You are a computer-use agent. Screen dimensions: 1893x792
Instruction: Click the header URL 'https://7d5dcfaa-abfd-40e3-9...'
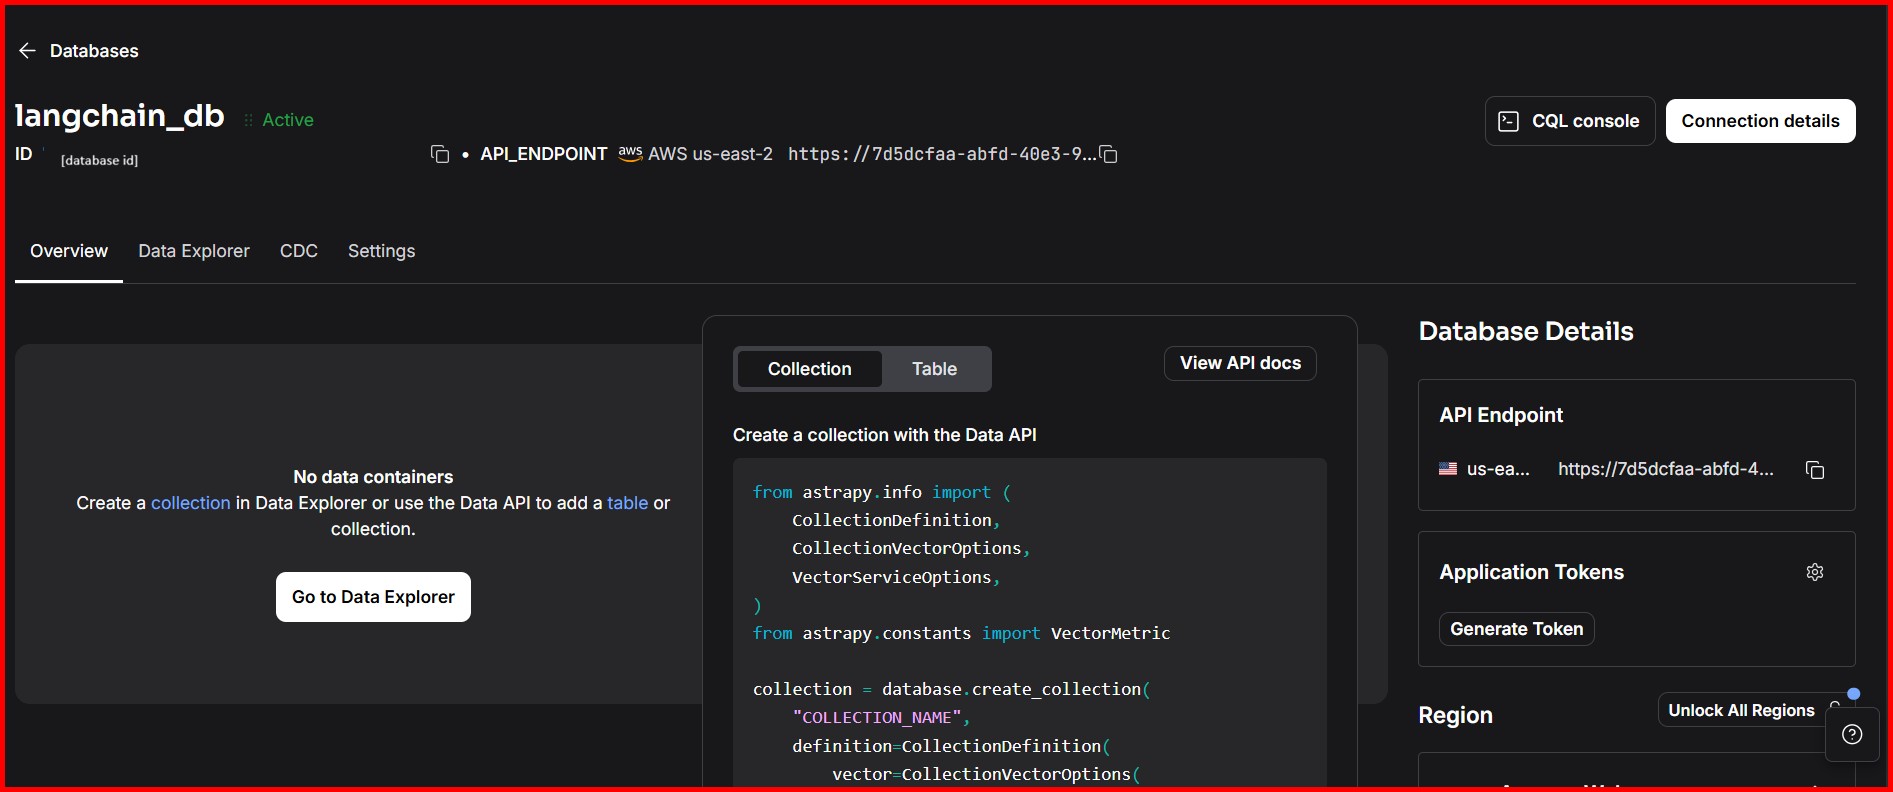[x=942, y=154]
